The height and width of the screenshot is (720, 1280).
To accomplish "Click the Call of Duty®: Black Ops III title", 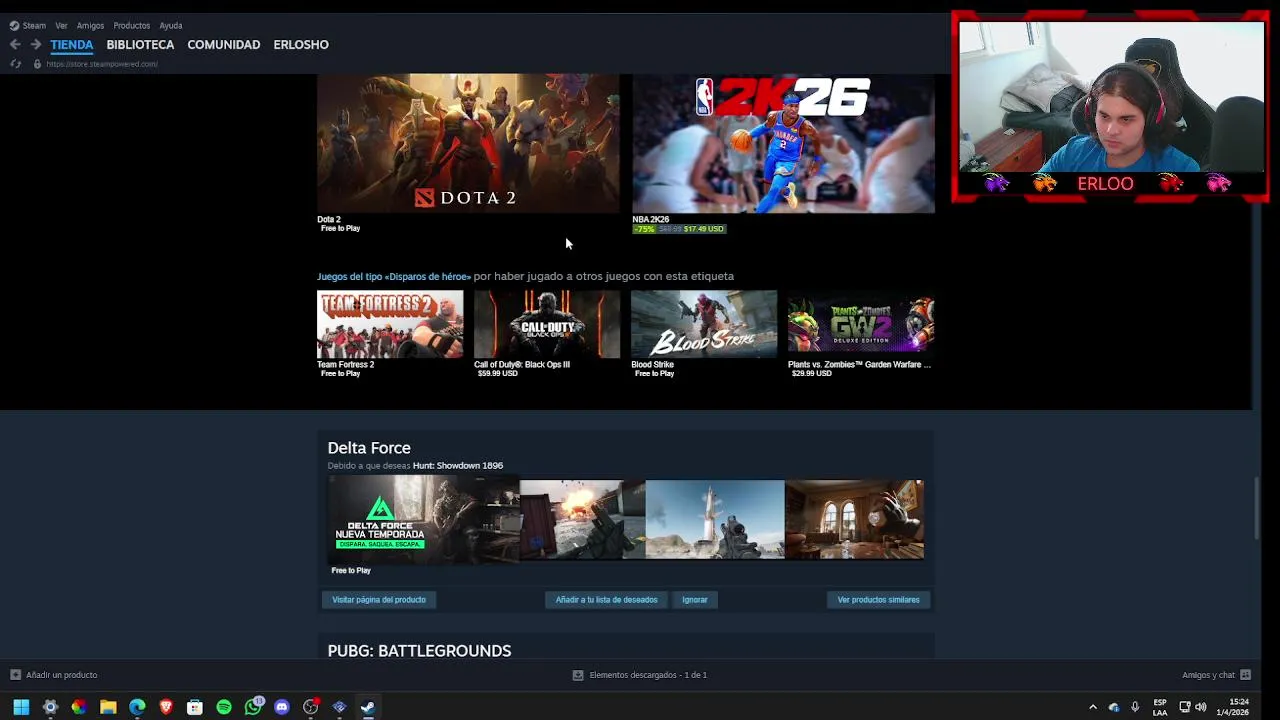I will click(522, 365).
